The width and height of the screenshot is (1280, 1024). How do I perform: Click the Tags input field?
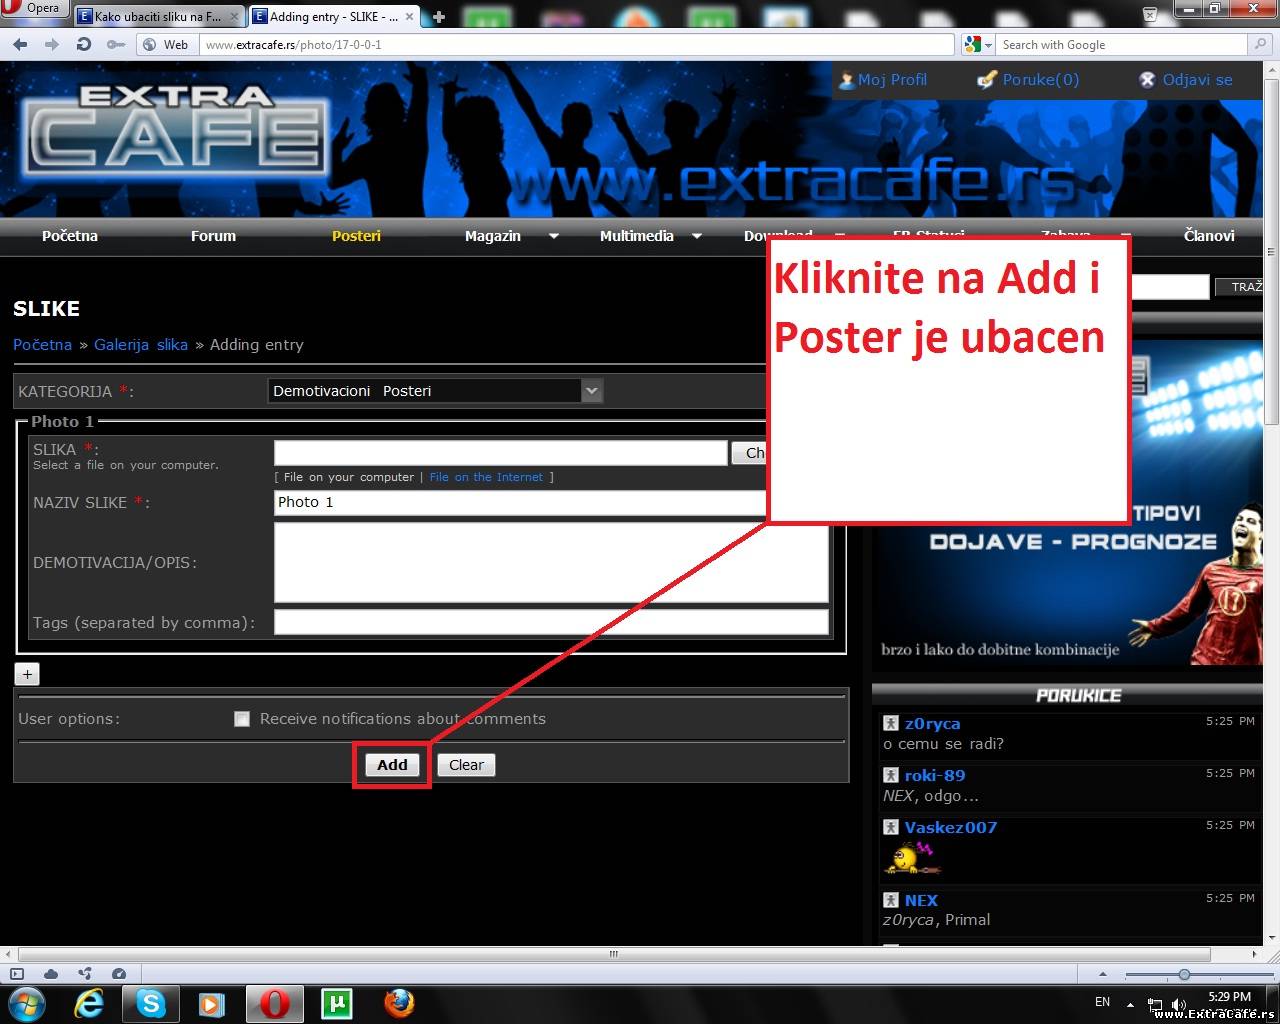(x=551, y=622)
